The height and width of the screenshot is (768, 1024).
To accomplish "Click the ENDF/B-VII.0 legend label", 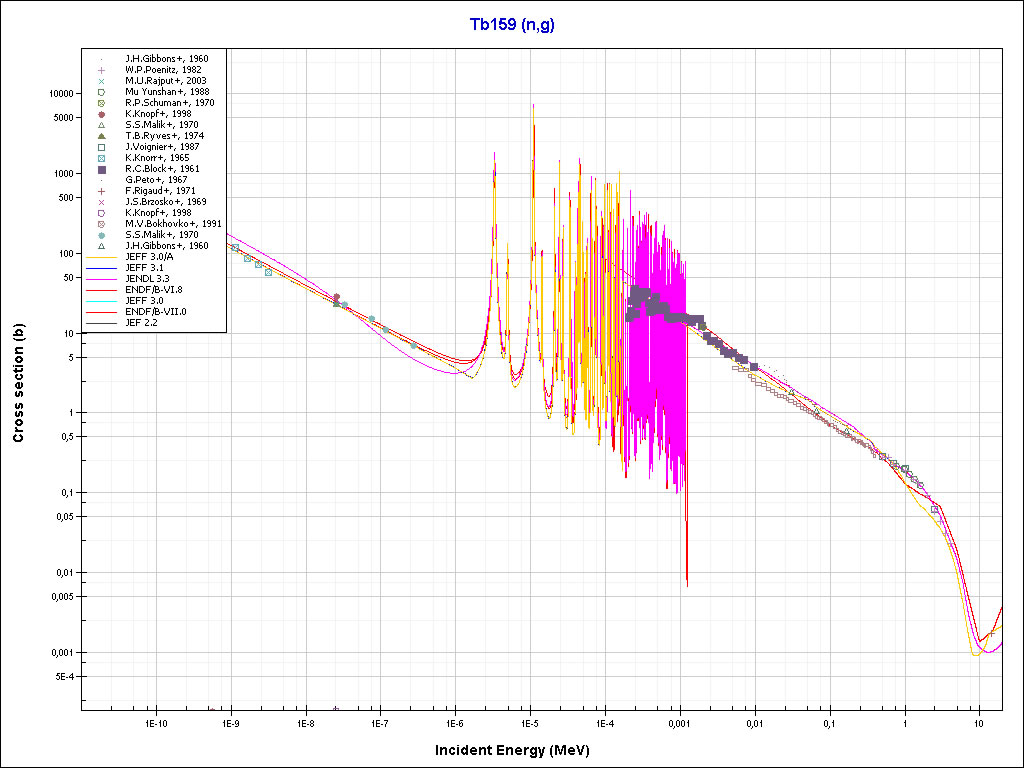I will tap(154, 312).
